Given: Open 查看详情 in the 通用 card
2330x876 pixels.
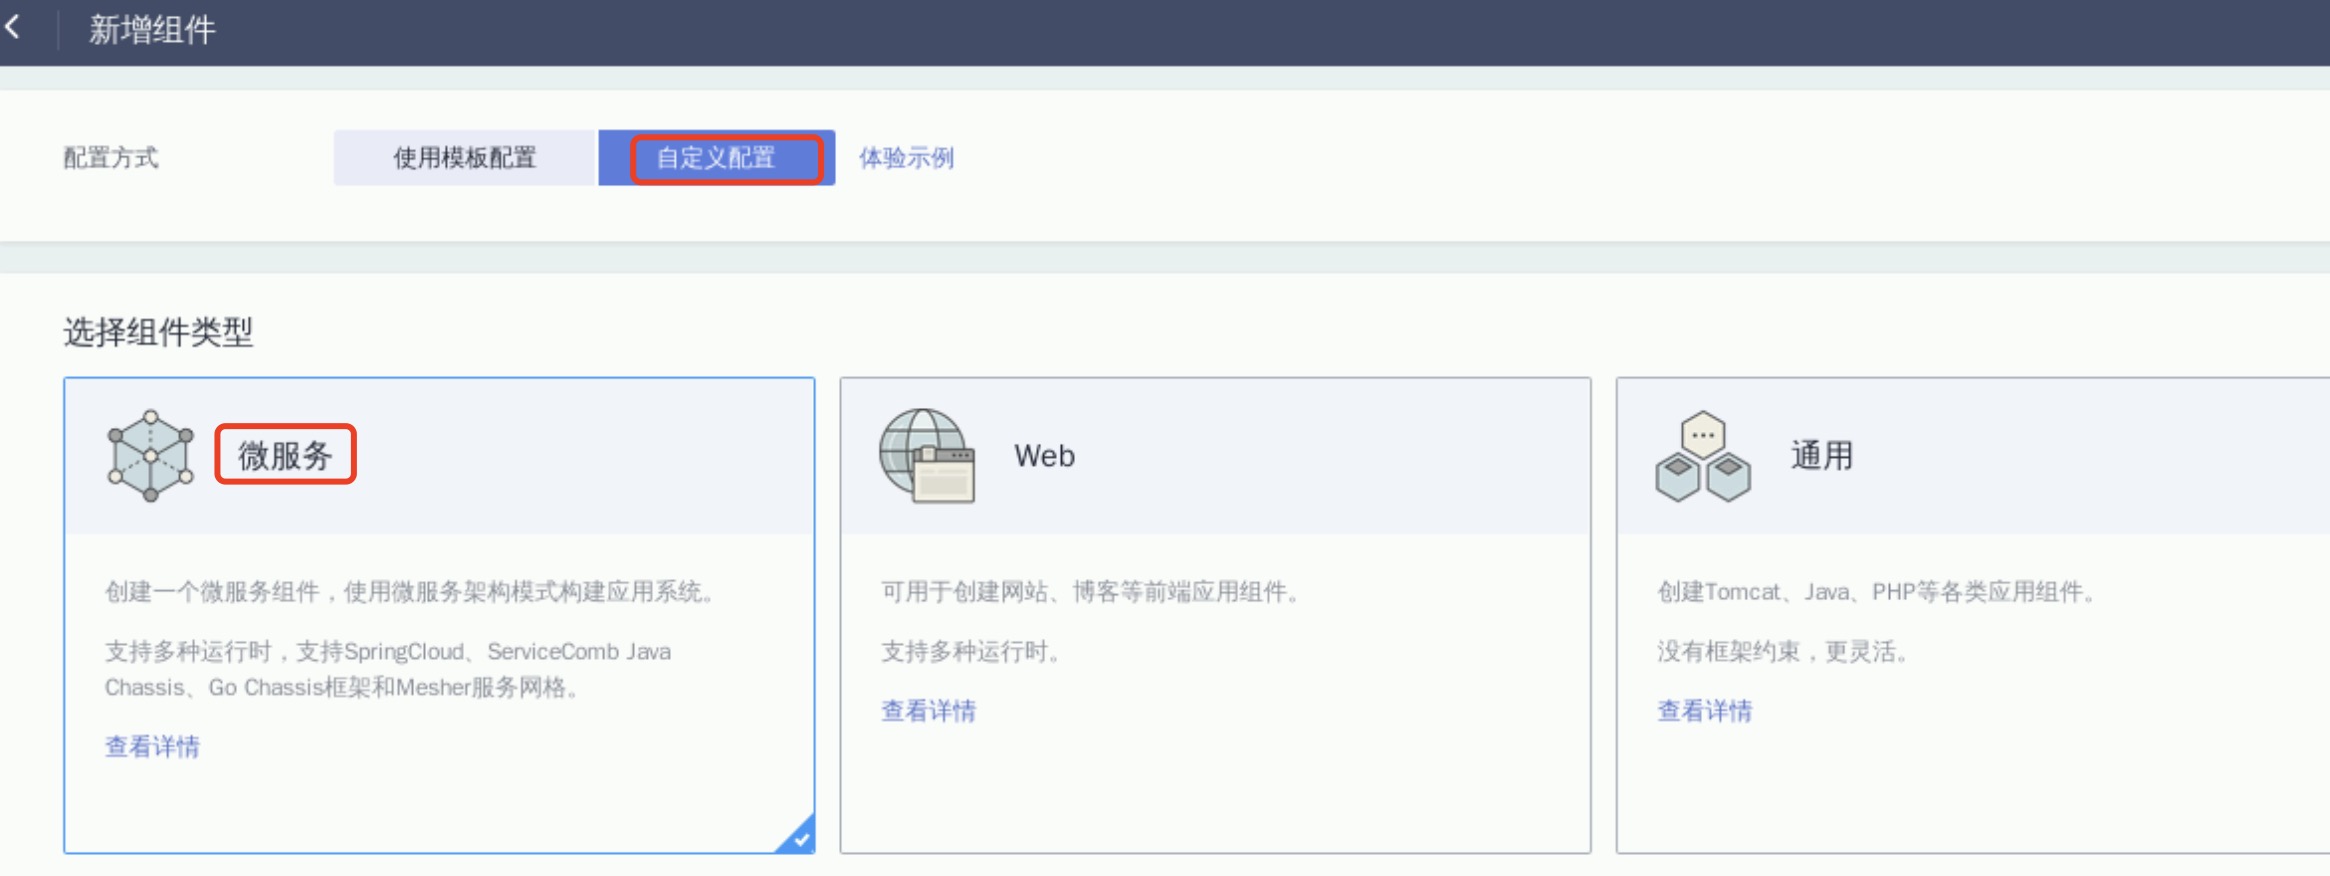Looking at the screenshot, I should (1704, 711).
